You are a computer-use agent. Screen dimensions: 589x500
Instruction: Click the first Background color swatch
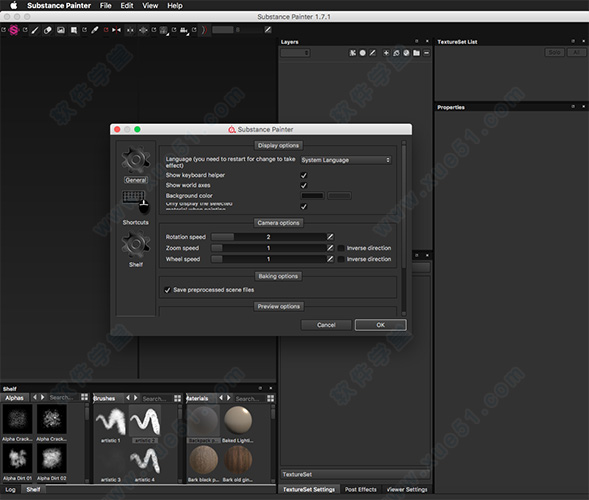312,196
